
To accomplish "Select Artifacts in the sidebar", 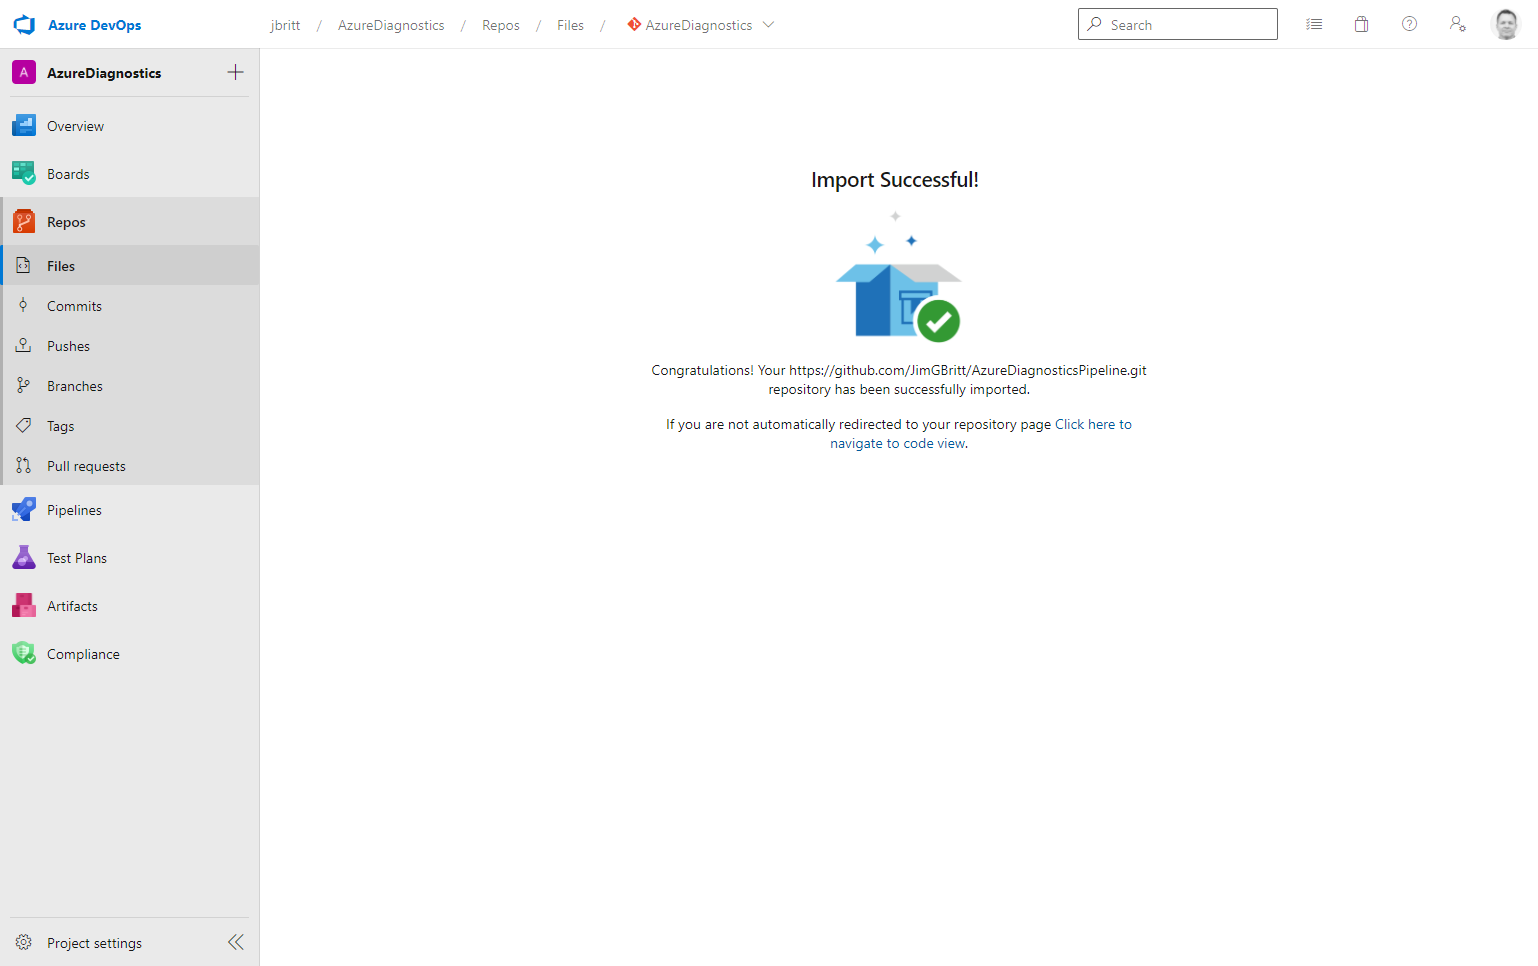I will (x=72, y=606).
